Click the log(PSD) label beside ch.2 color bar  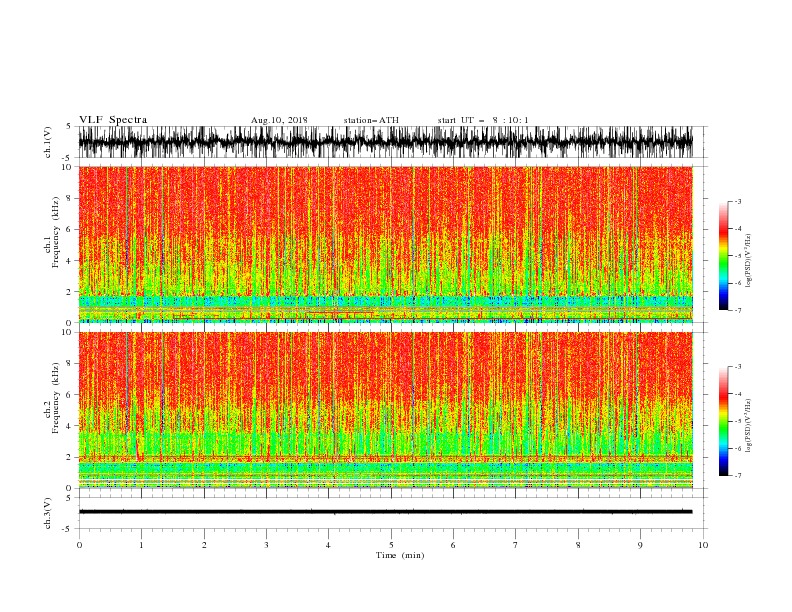pos(749,426)
